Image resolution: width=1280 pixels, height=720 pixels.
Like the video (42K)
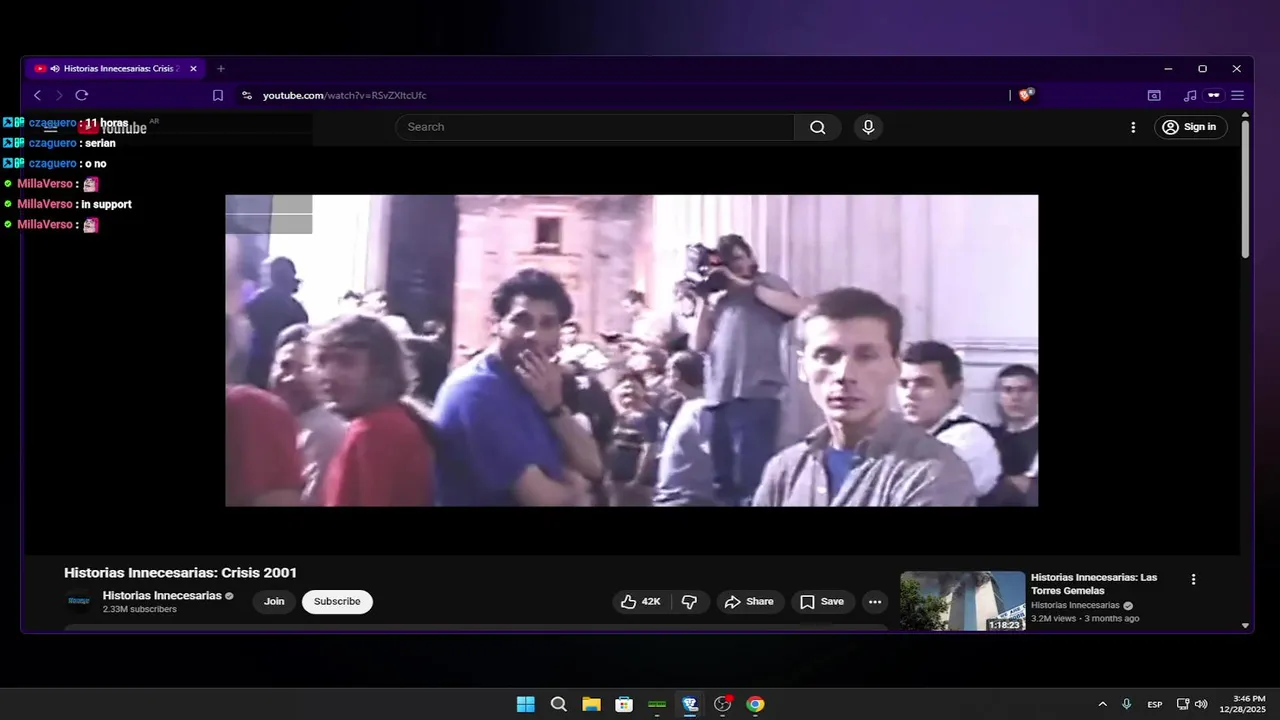point(640,602)
